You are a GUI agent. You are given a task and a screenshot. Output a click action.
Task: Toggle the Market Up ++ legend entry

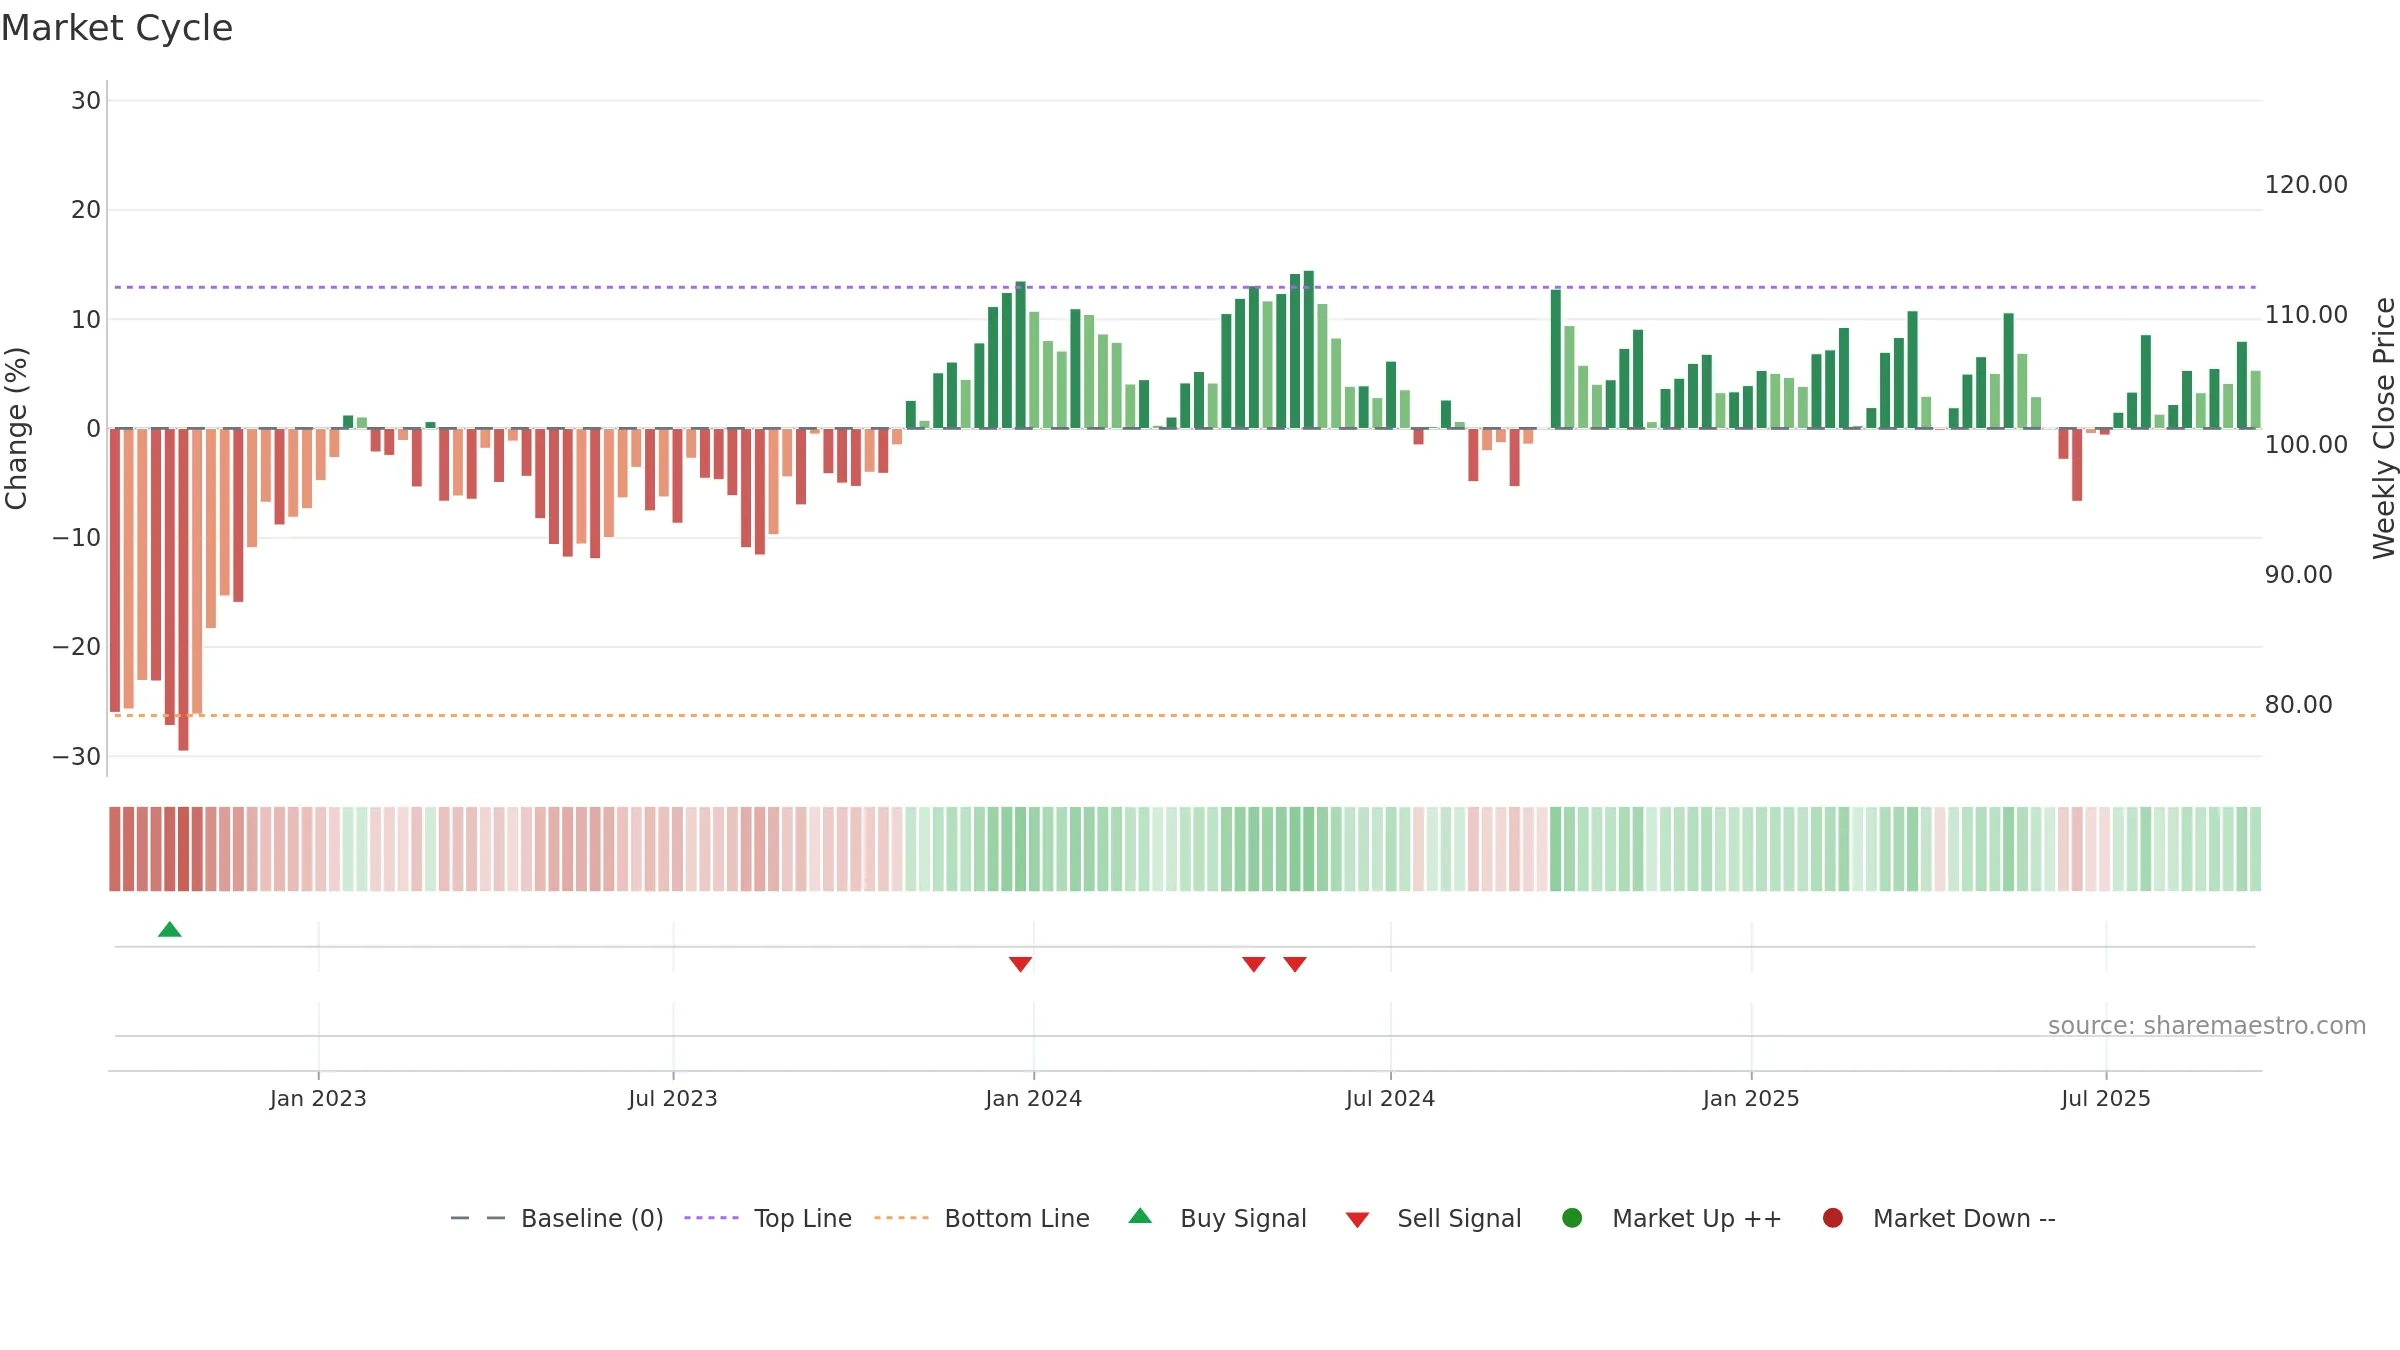click(x=1671, y=1218)
